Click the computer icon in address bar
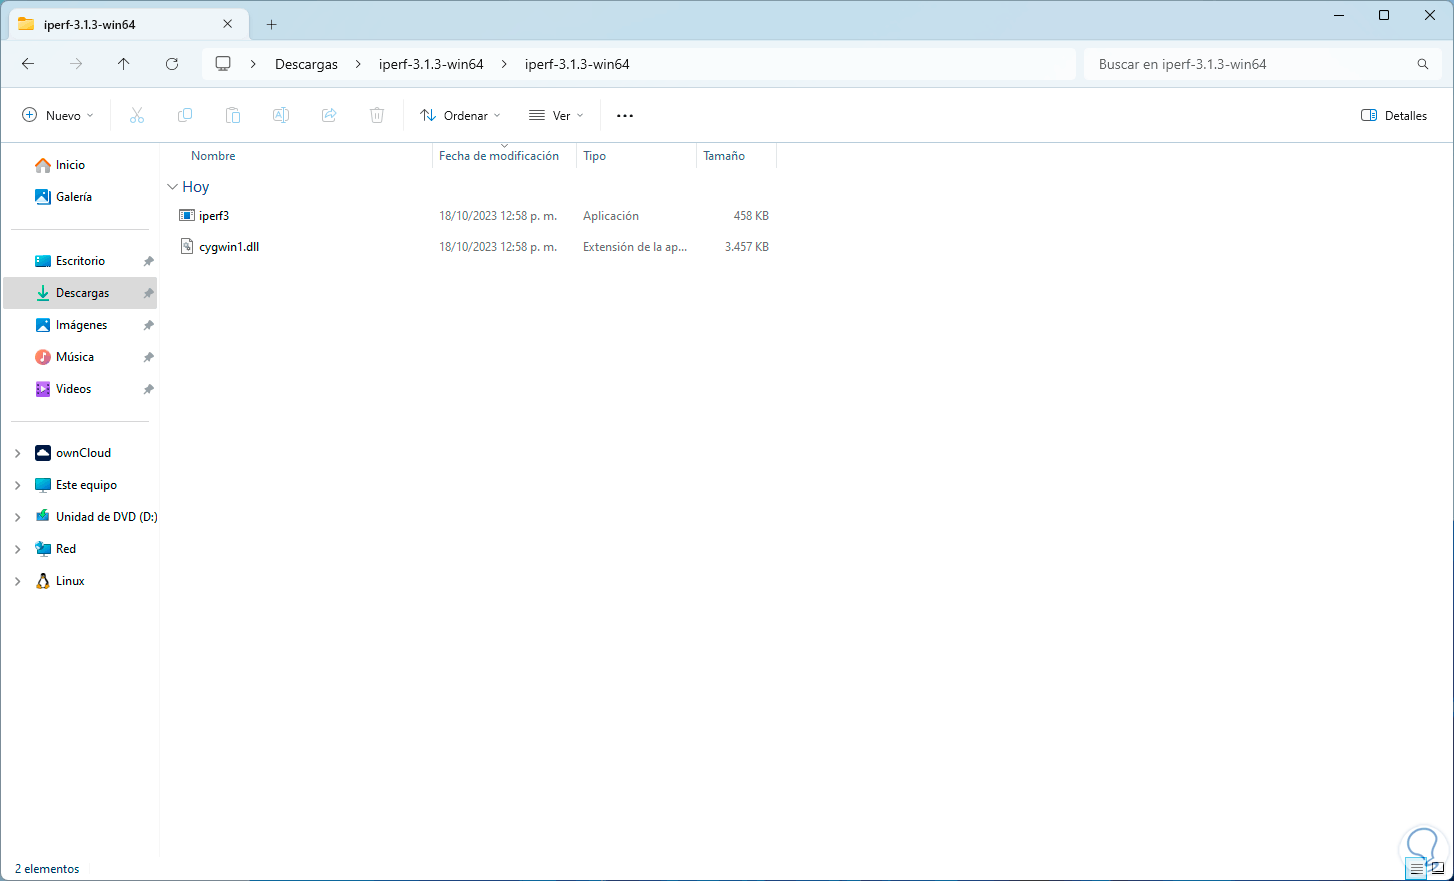This screenshot has height=881, width=1454. tap(223, 64)
